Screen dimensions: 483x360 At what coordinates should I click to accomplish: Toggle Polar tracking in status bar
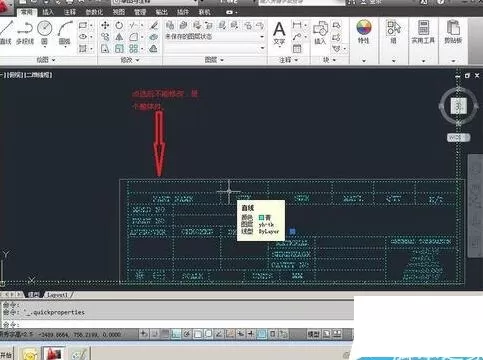click(x=187, y=334)
